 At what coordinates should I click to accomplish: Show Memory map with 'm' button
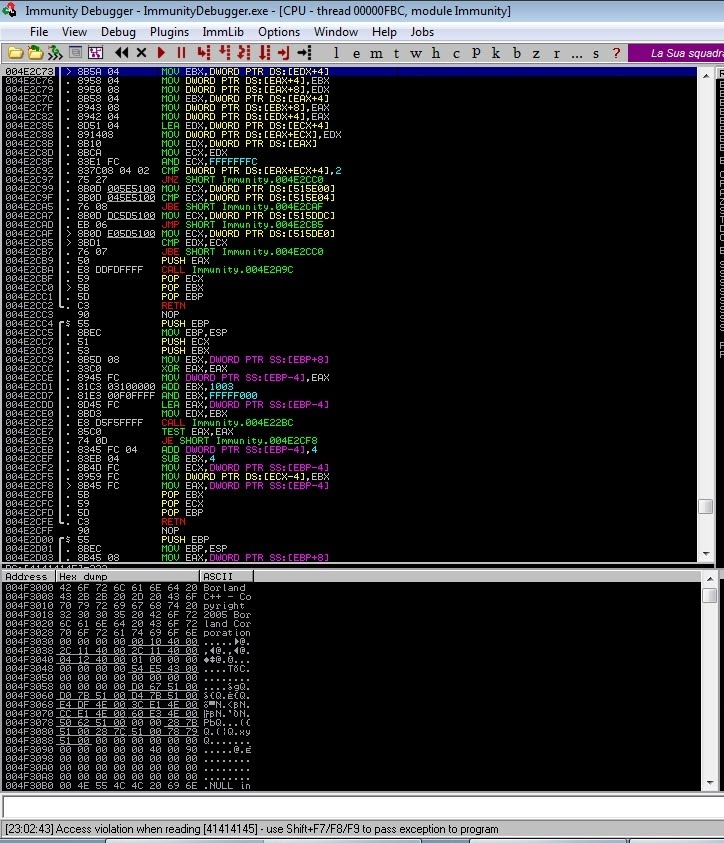[376, 53]
